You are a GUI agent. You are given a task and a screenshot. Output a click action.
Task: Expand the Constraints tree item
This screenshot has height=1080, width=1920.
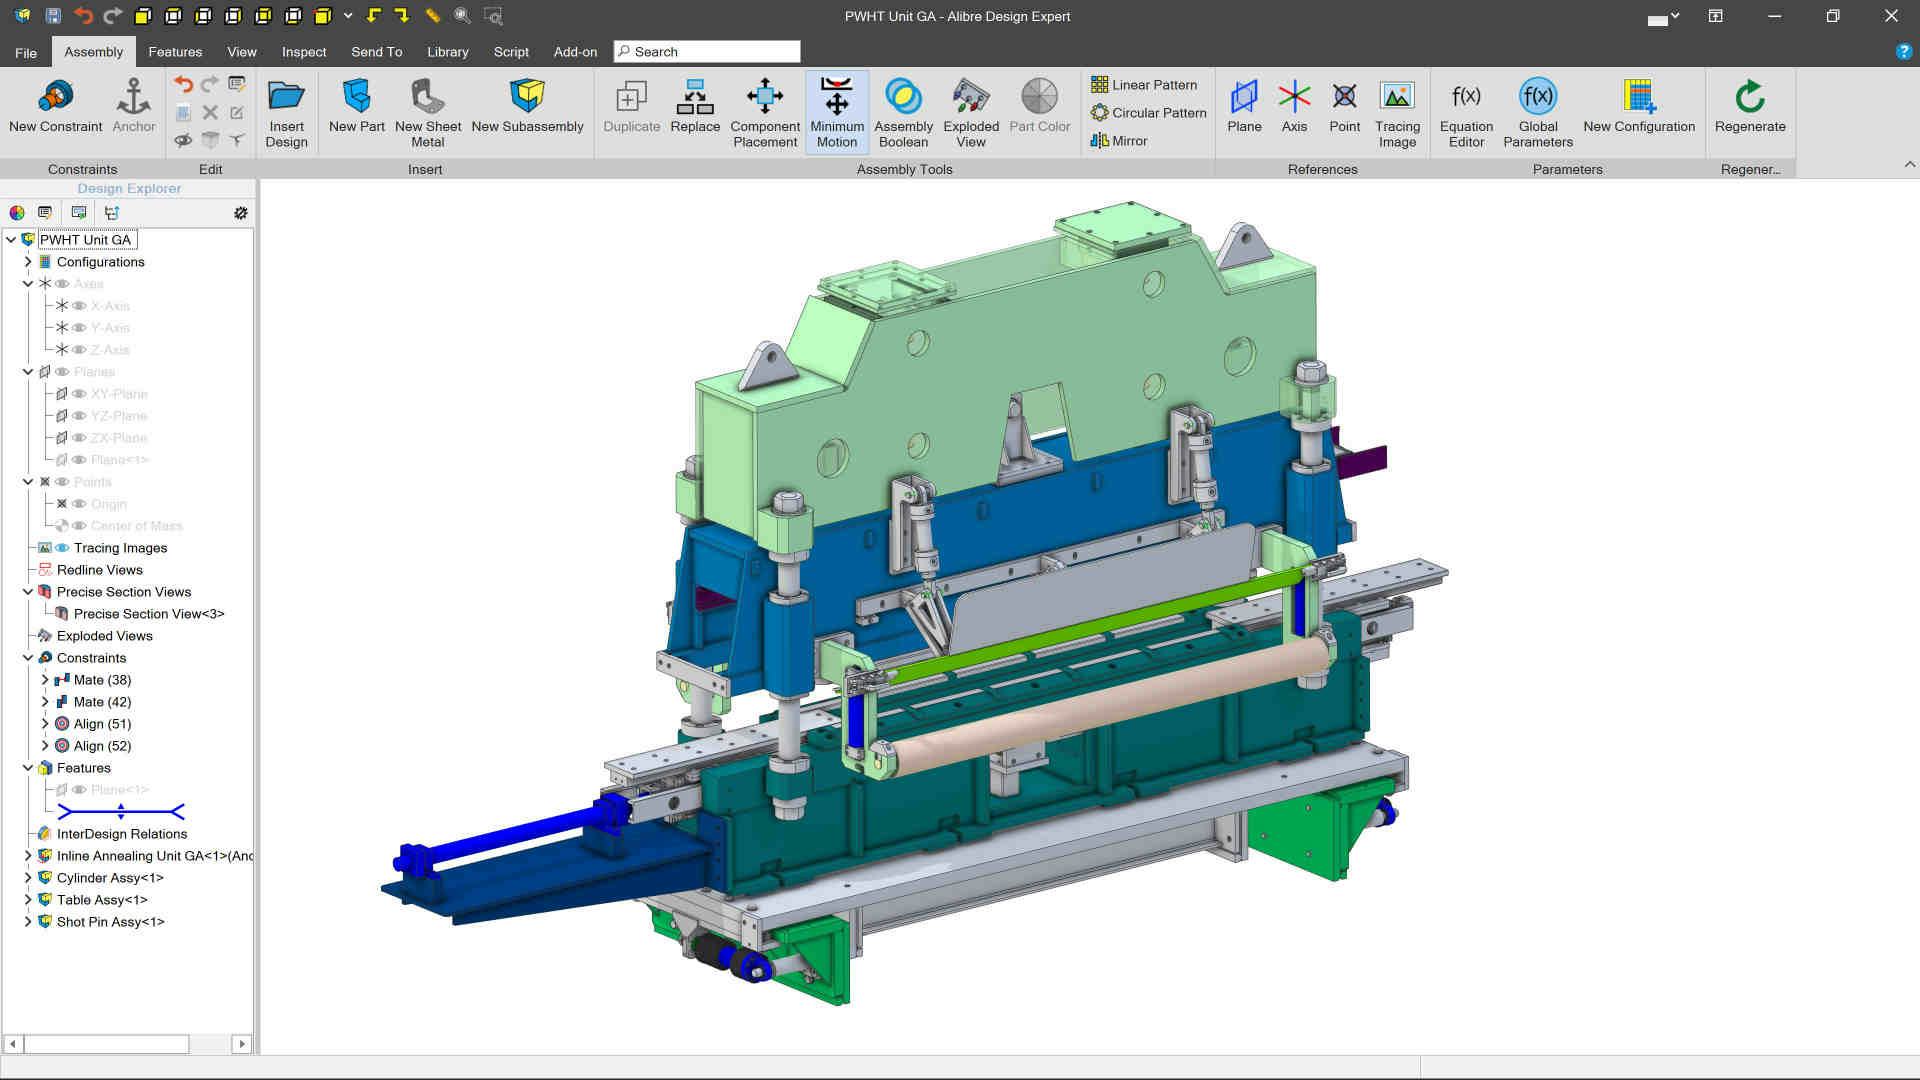[x=29, y=657]
